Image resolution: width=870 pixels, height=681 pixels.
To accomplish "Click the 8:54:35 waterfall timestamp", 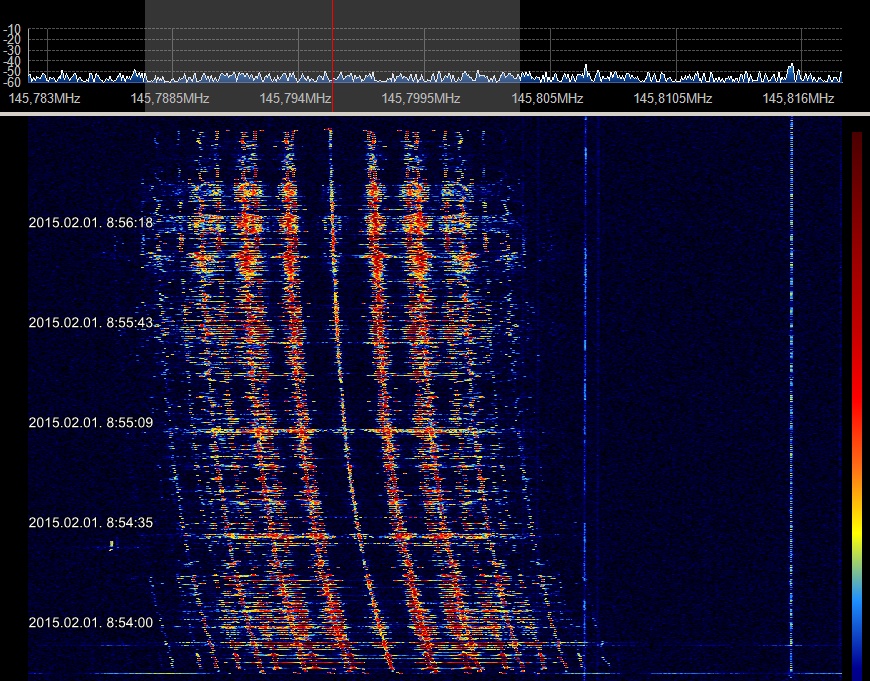I will [90, 522].
